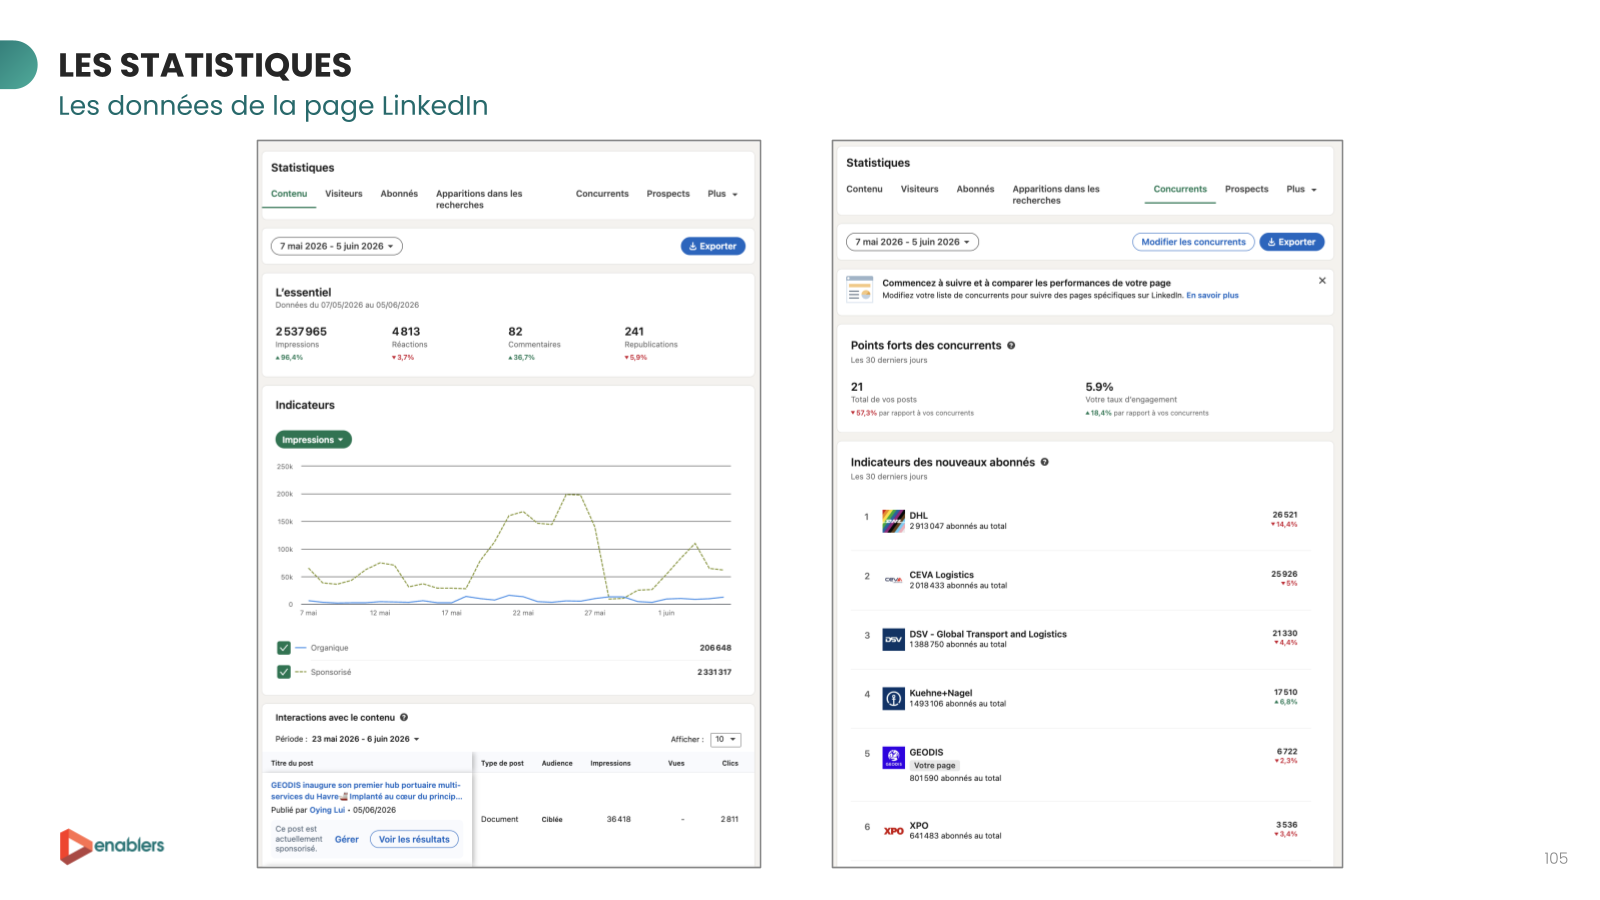Image resolution: width=1600 pixels, height=900 pixels.
Task: Open the Impressions indicator dropdown
Action: pyautogui.click(x=313, y=440)
